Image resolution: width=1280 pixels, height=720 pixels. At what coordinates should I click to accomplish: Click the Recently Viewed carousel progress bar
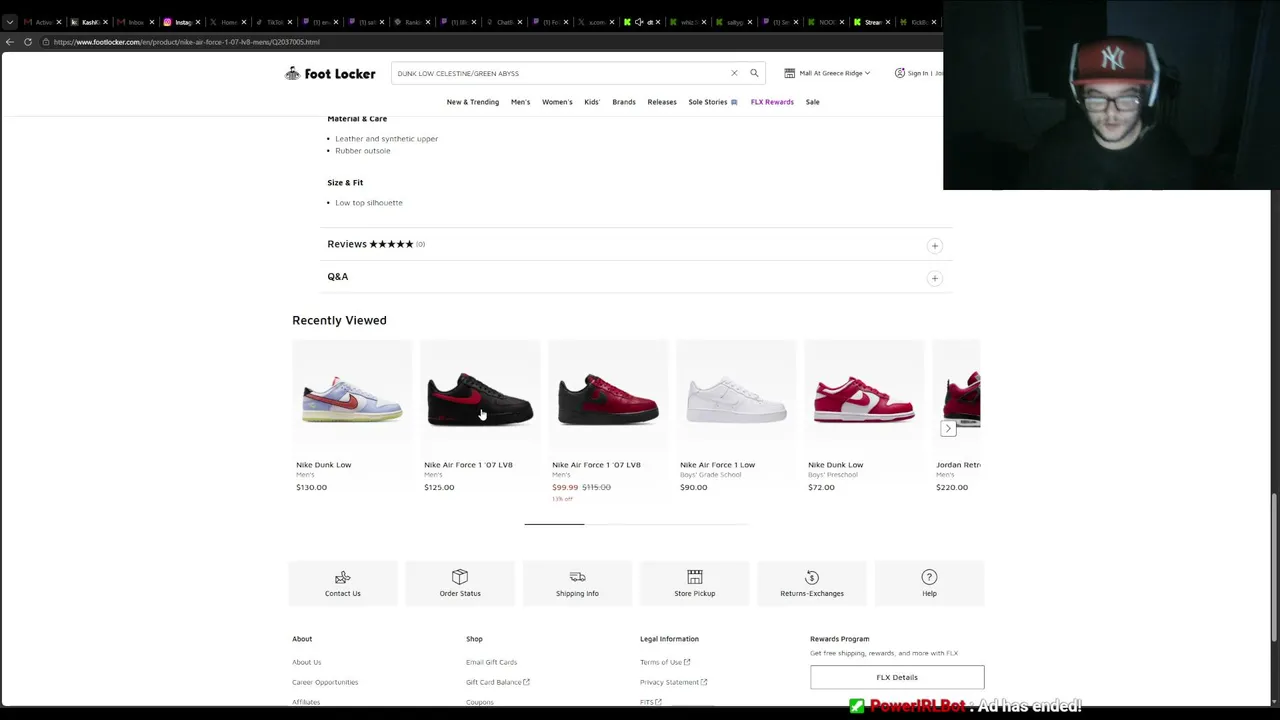[x=636, y=523]
